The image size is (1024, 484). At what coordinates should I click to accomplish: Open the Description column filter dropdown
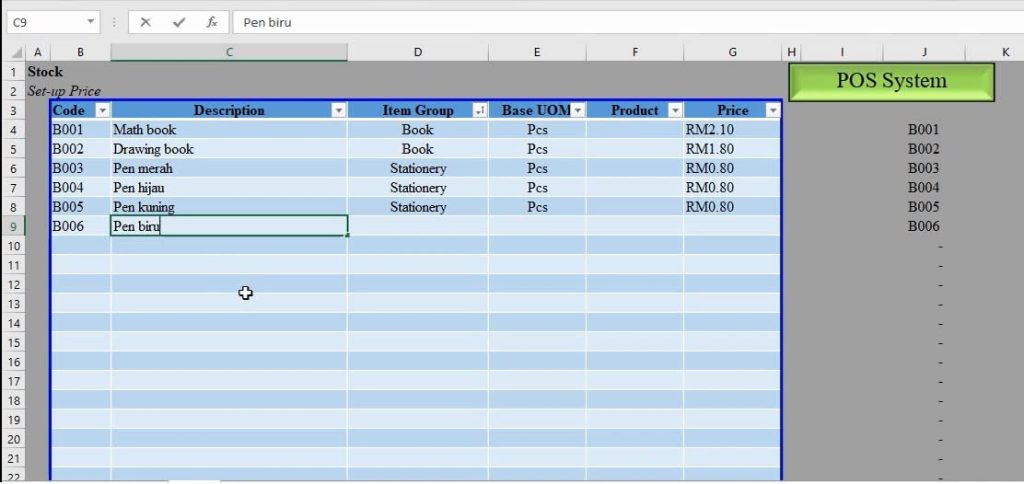(x=338, y=110)
